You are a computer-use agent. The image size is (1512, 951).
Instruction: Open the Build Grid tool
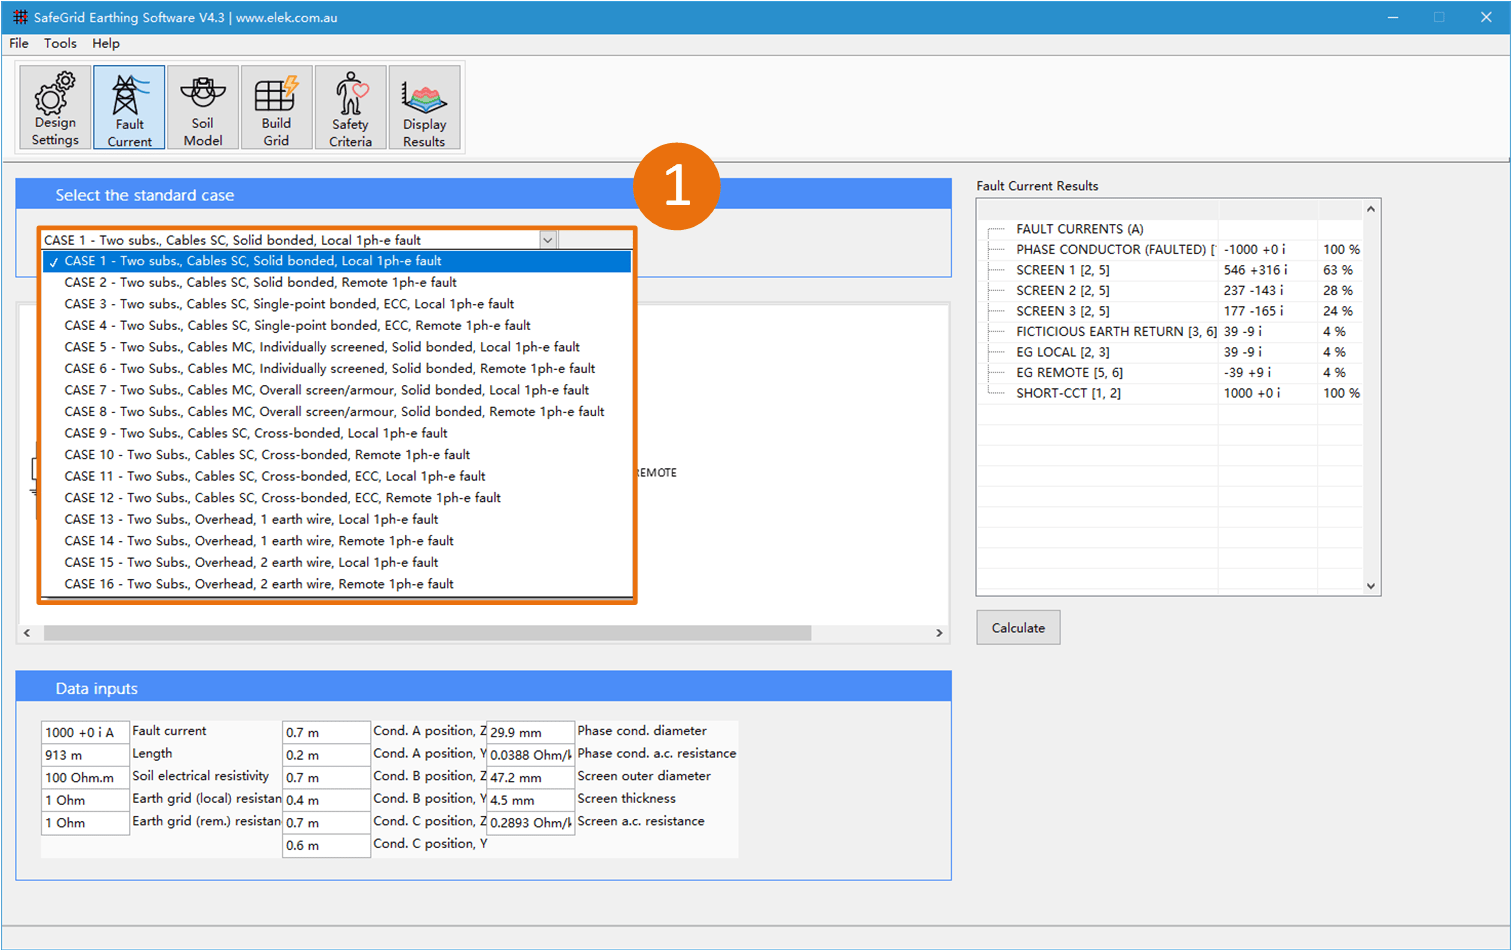pyautogui.click(x=276, y=106)
